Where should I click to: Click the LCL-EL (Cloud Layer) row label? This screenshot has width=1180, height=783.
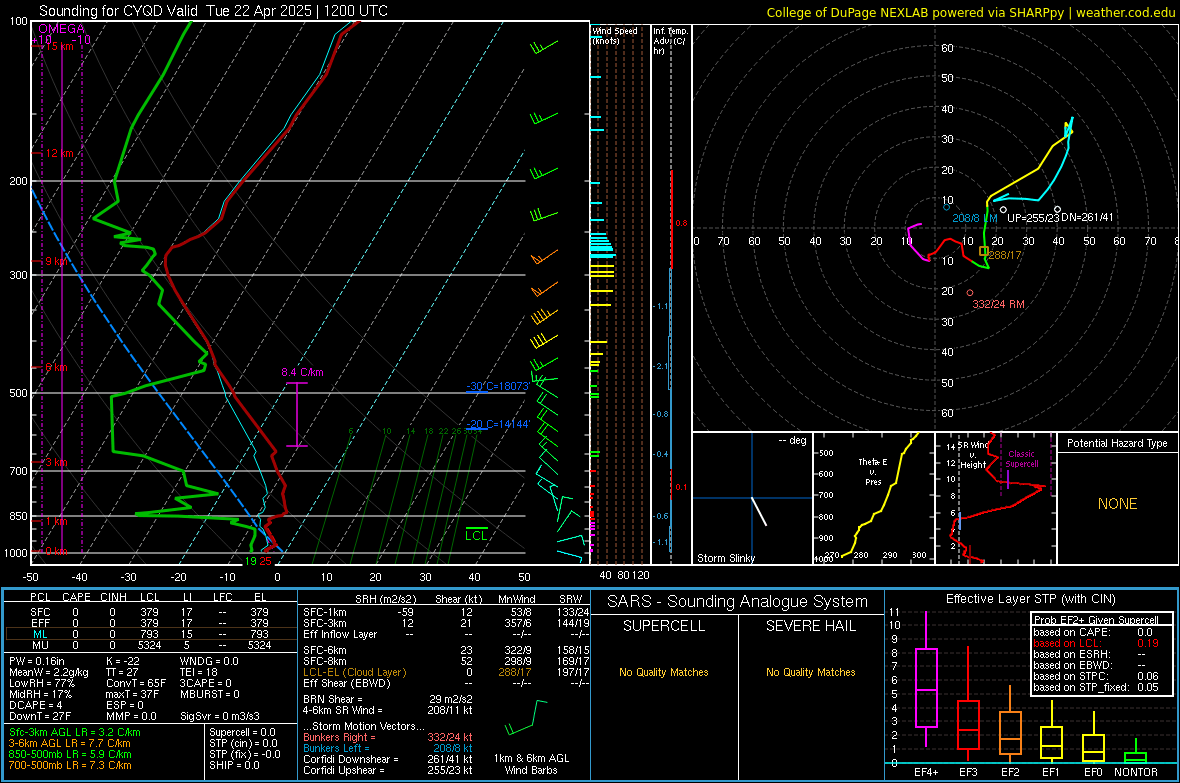point(354,672)
